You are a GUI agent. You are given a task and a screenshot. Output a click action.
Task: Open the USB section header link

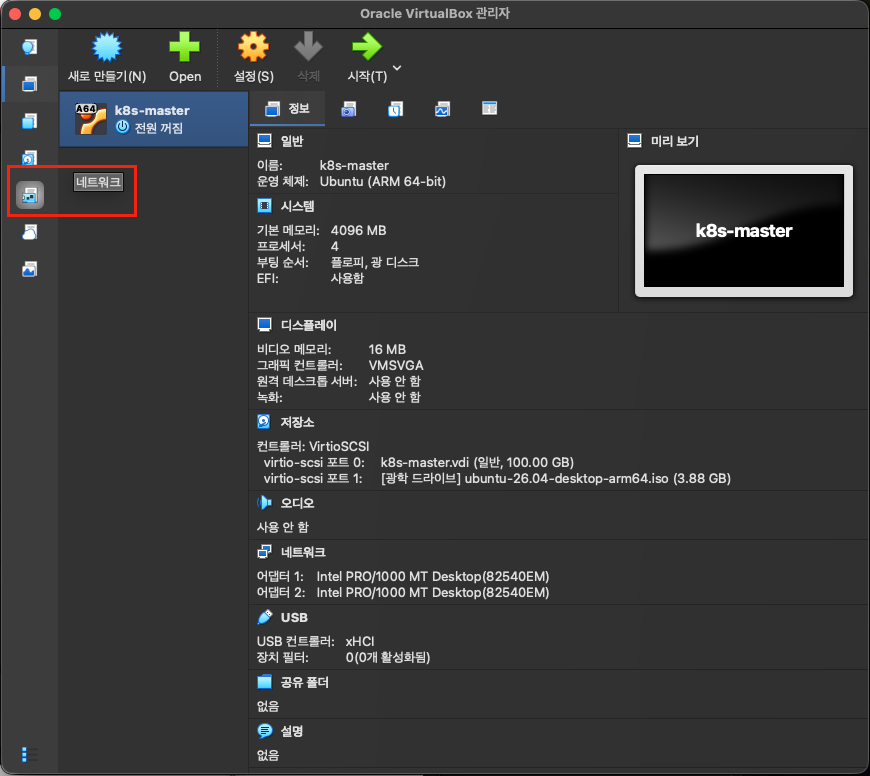click(294, 617)
